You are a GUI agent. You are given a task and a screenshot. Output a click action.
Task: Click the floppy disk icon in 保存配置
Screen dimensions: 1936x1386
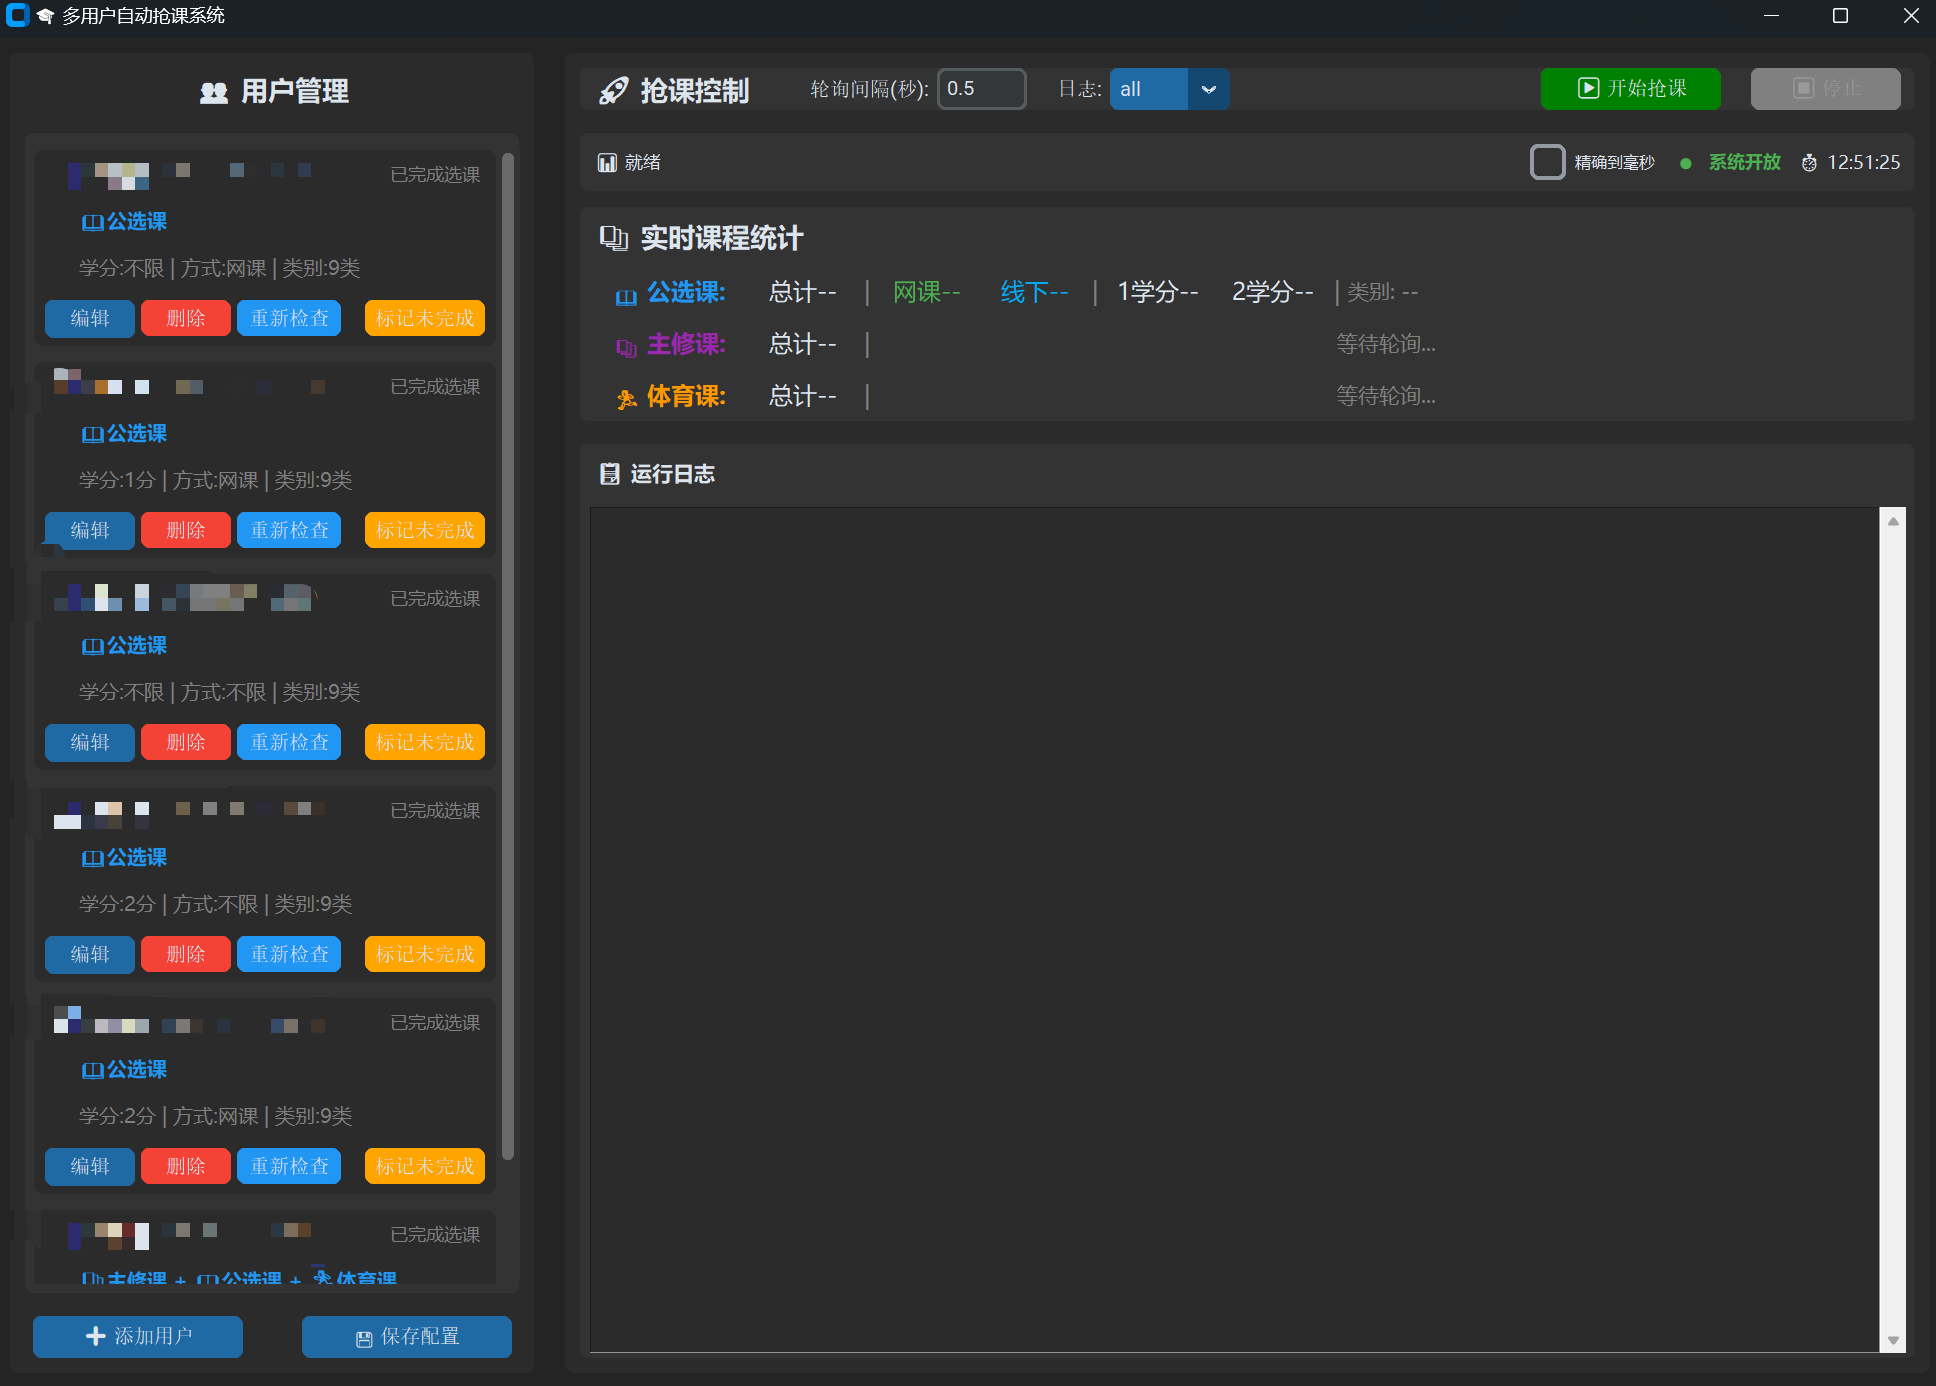364,1339
